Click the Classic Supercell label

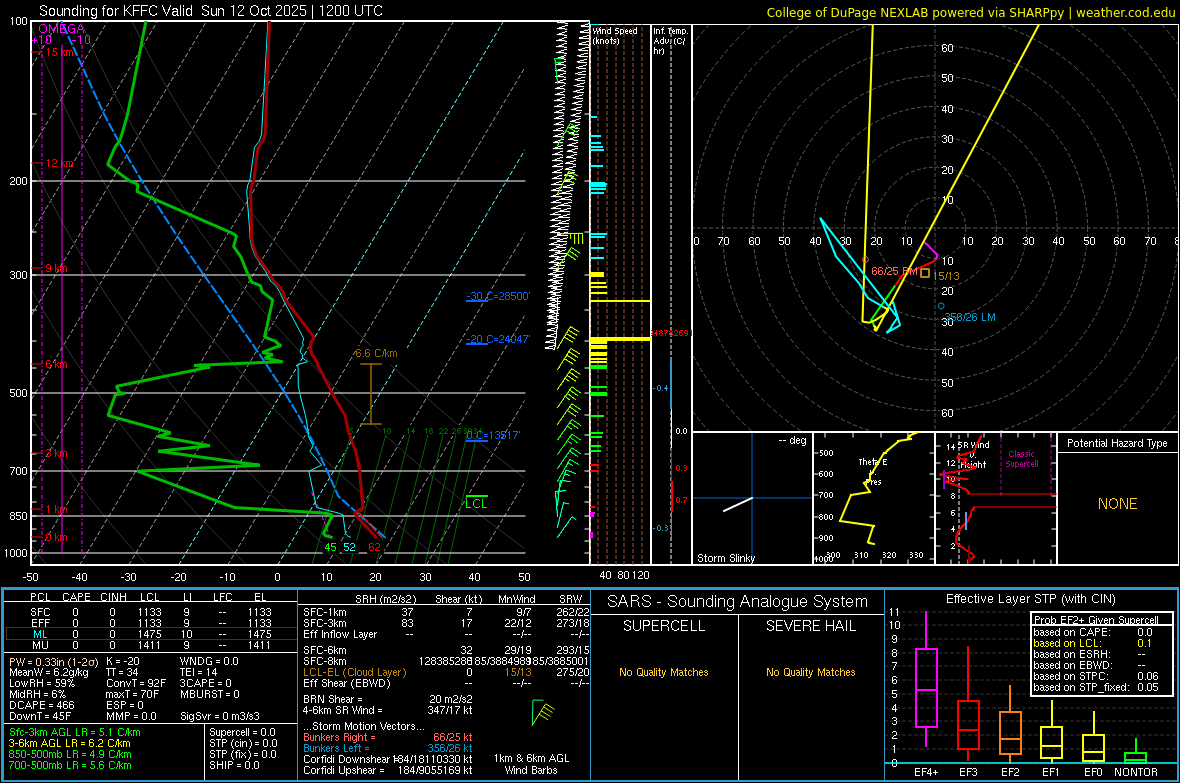[x=1022, y=459]
